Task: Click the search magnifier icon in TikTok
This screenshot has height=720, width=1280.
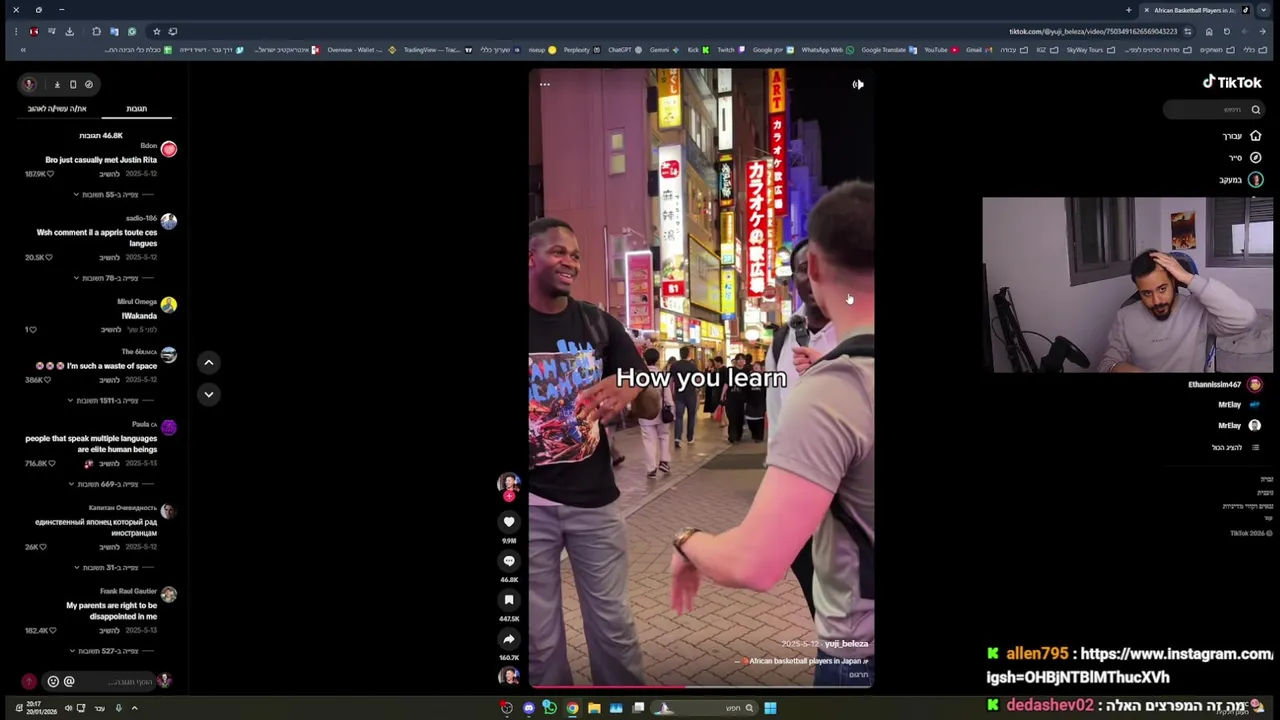Action: (x=1256, y=110)
